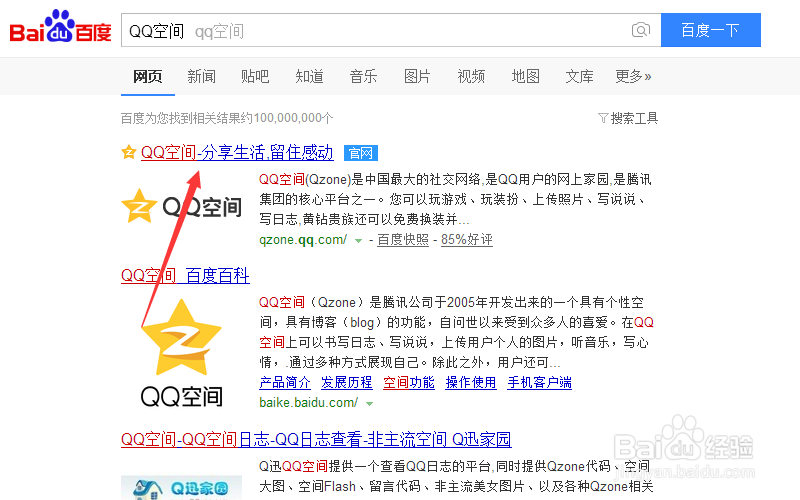Click the qzone.qq.com/ URL text
Viewport: 800px width, 500px height.
pyautogui.click(x=303, y=239)
